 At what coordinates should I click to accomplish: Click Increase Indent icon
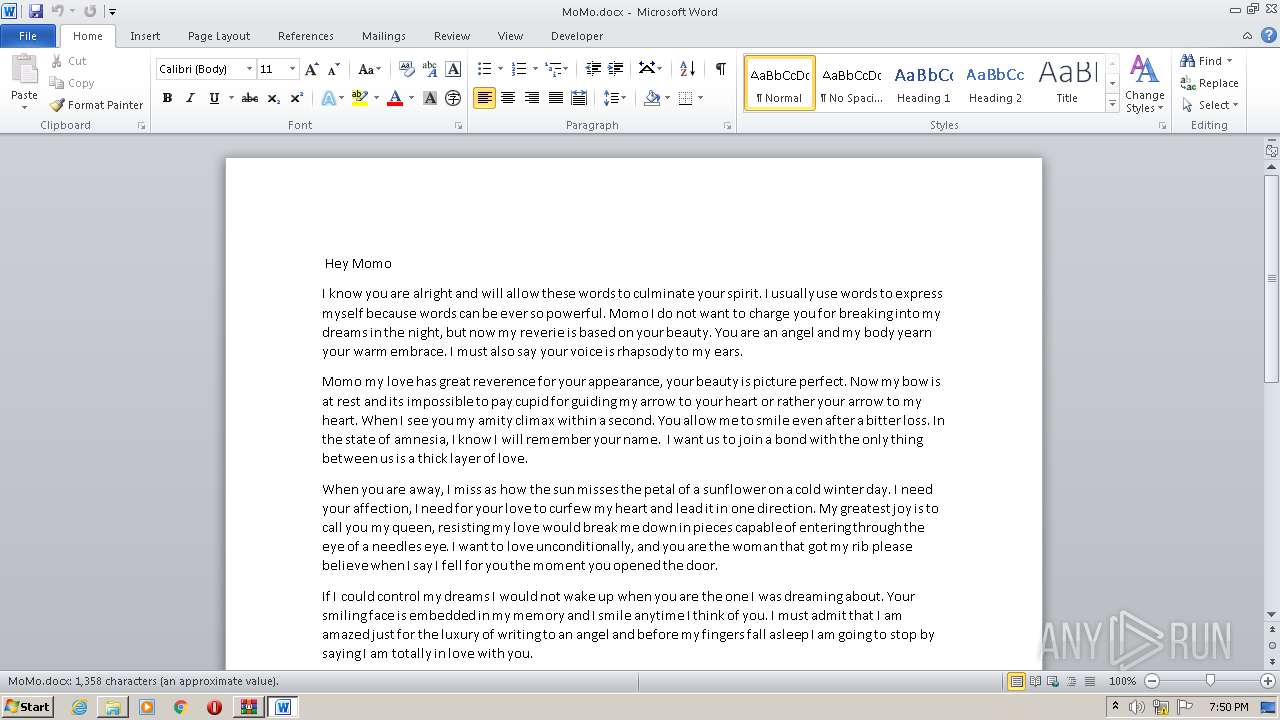[x=616, y=69]
